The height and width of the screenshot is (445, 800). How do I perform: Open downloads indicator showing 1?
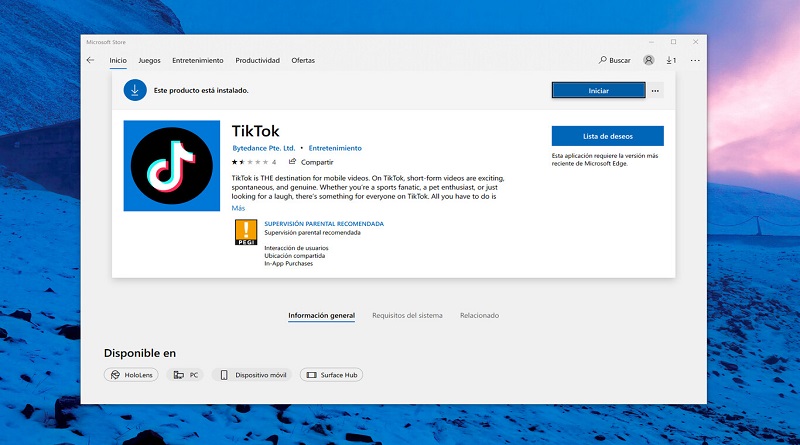pyautogui.click(x=671, y=60)
